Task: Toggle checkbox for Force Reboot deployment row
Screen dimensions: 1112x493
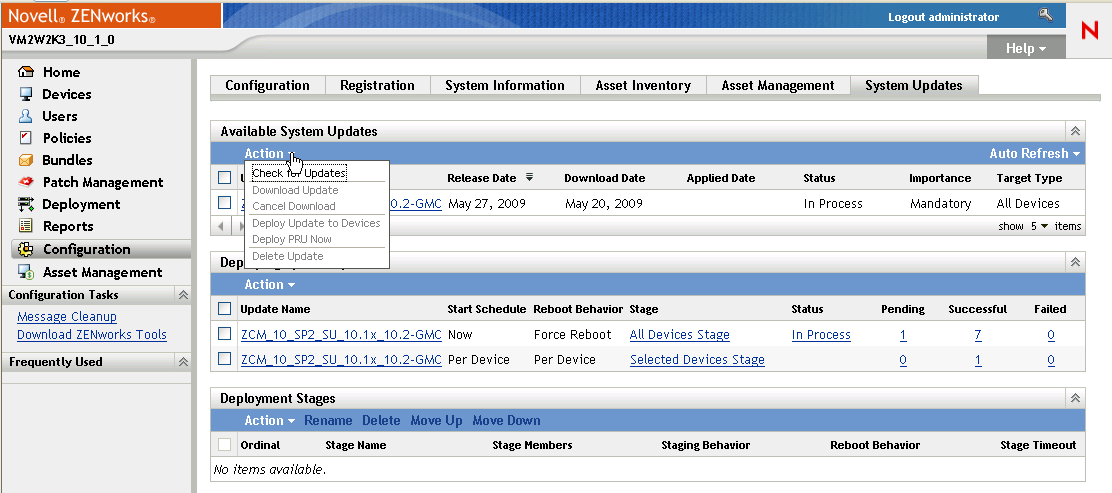Action: [x=225, y=334]
